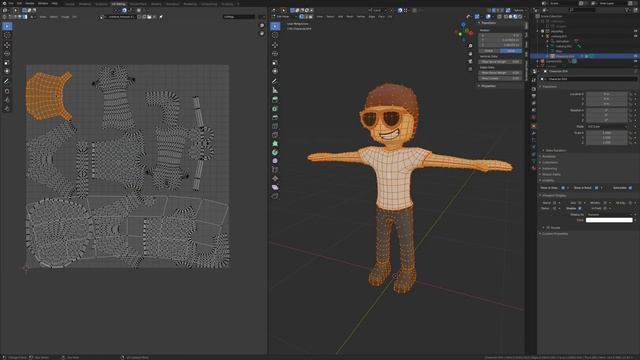Viewport: 640px width, 360px height.
Task: Expand the Relations panel
Action: coord(549,156)
